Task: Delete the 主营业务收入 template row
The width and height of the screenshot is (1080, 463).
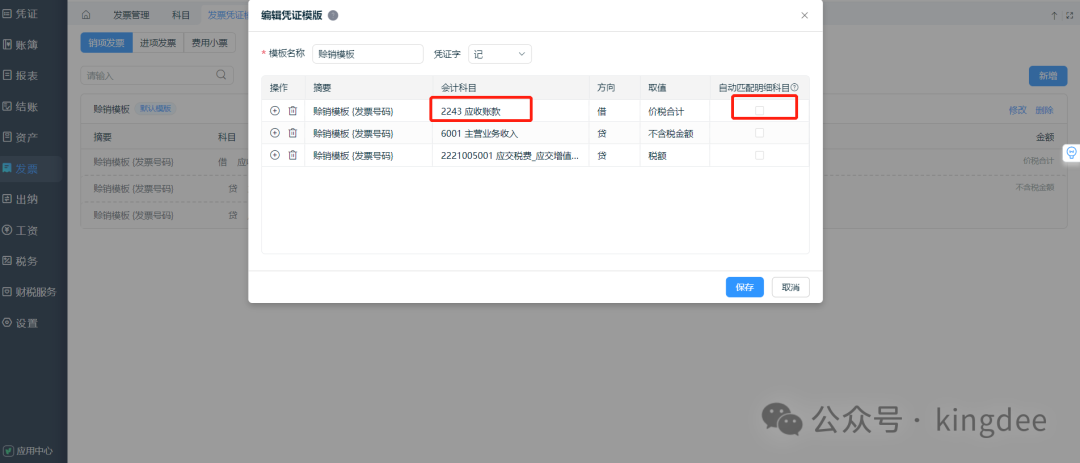Action: pyautogui.click(x=292, y=133)
